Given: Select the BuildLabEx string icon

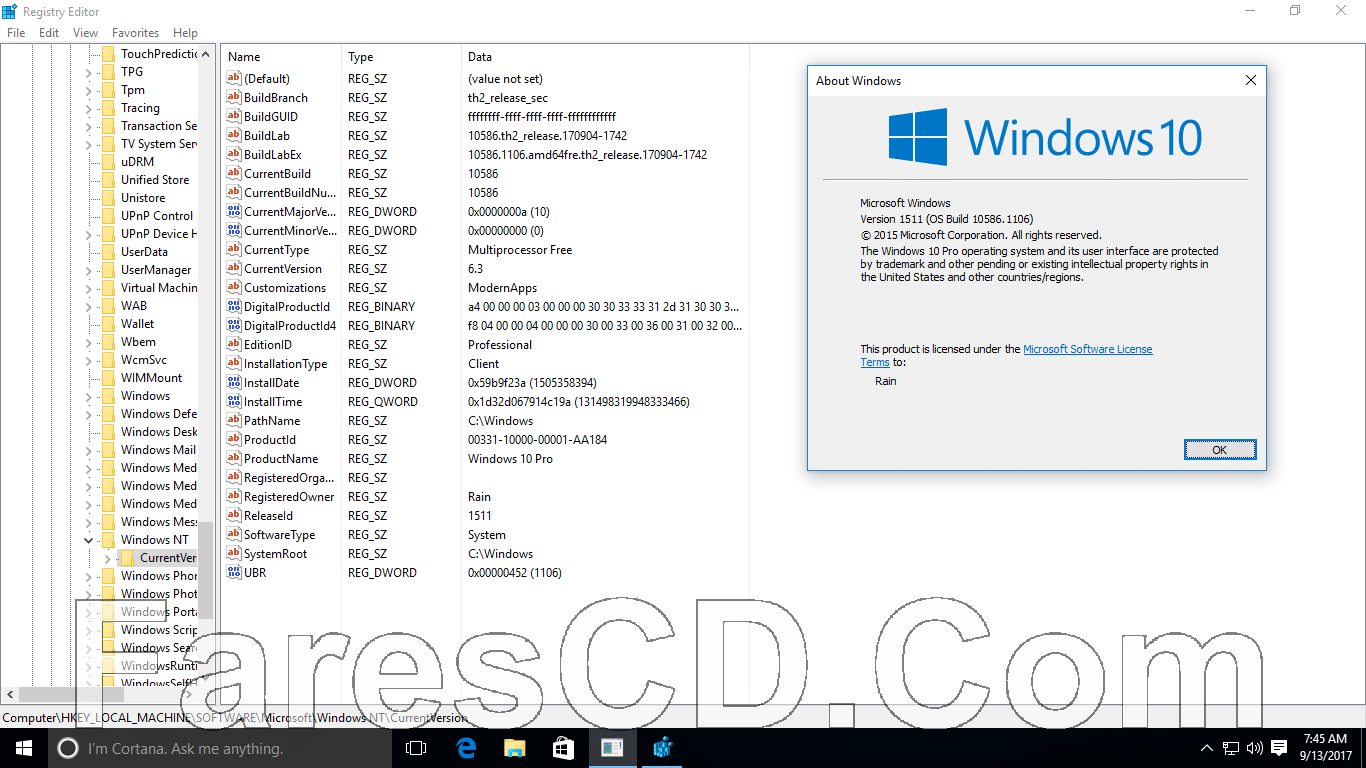Looking at the screenshot, I should click(234, 155).
